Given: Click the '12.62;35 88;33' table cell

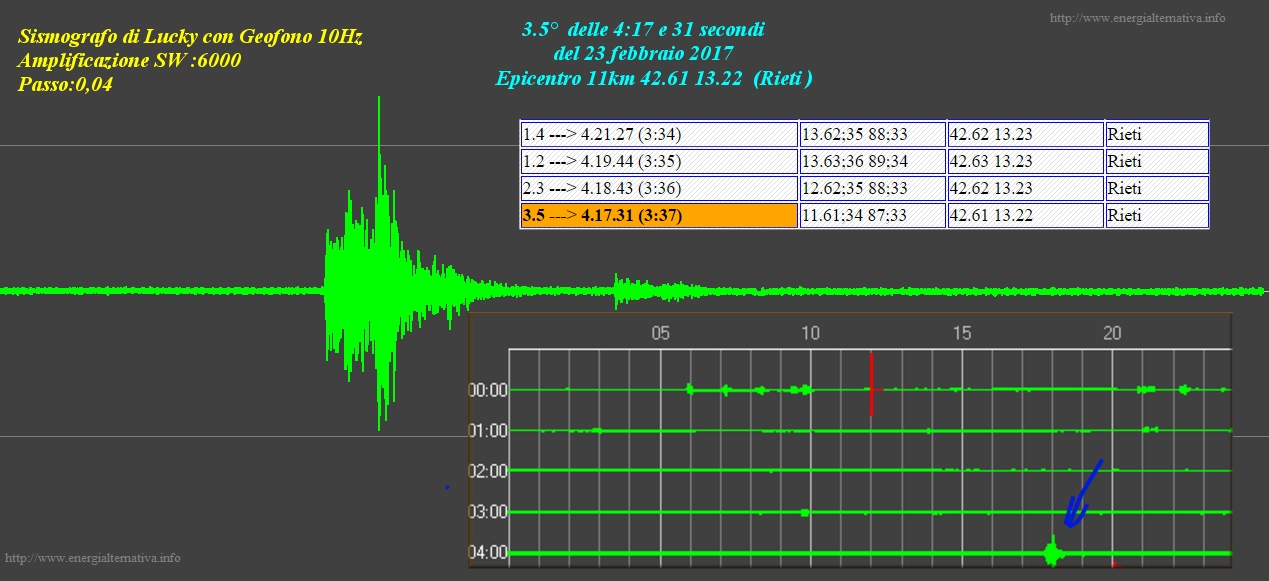Looking at the screenshot, I should tap(873, 188).
